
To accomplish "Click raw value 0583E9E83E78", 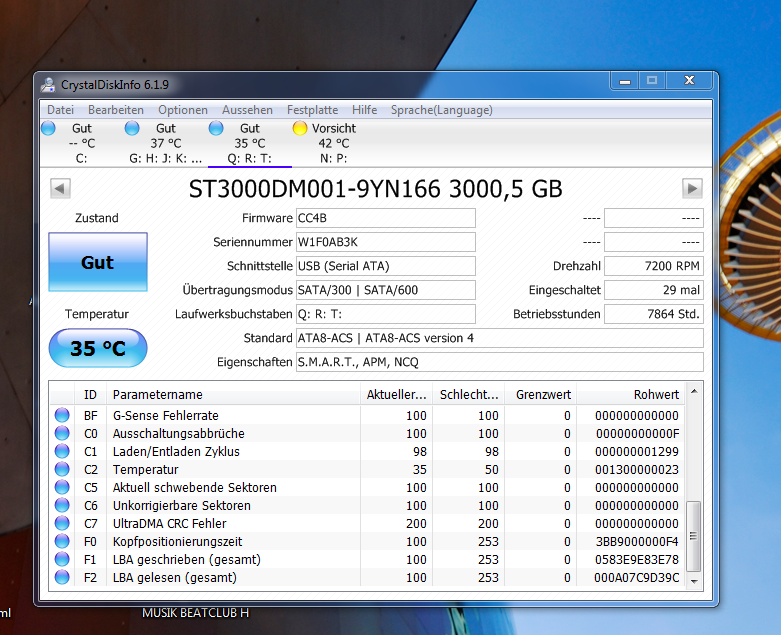I will pos(637,559).
